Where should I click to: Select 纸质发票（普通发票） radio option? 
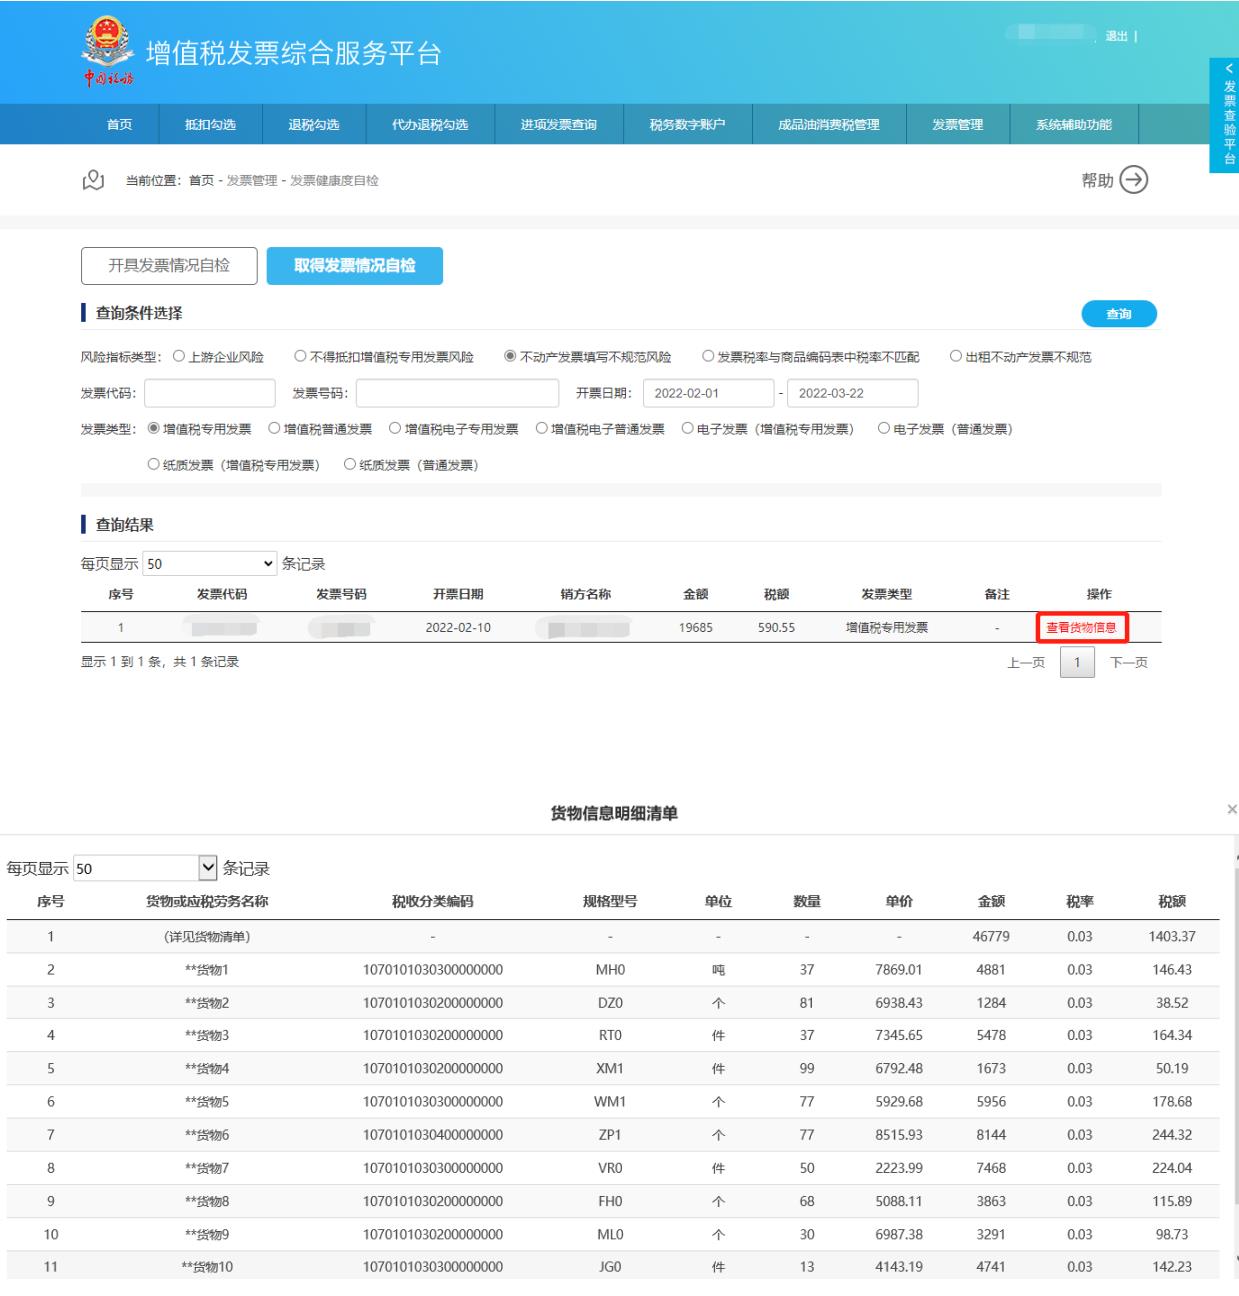tap(350, 465)
